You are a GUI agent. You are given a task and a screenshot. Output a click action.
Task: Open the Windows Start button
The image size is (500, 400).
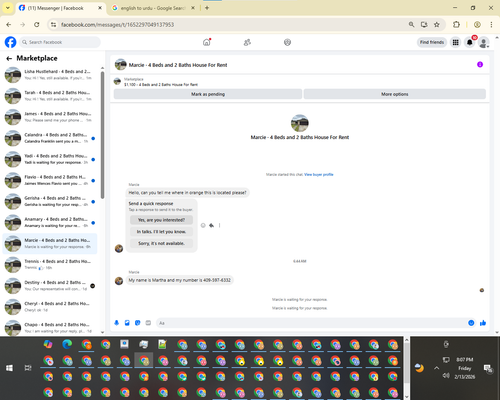click(x=9, y=368)
